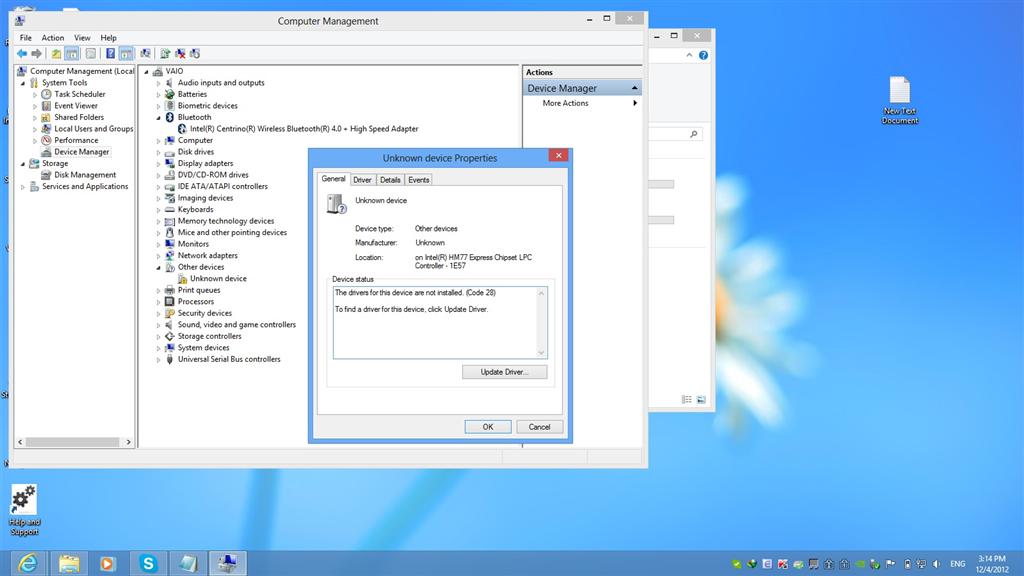Close the Unknown device Properties dialog
The width and height of the screenshot is (1024, 576).
[558, 155]
